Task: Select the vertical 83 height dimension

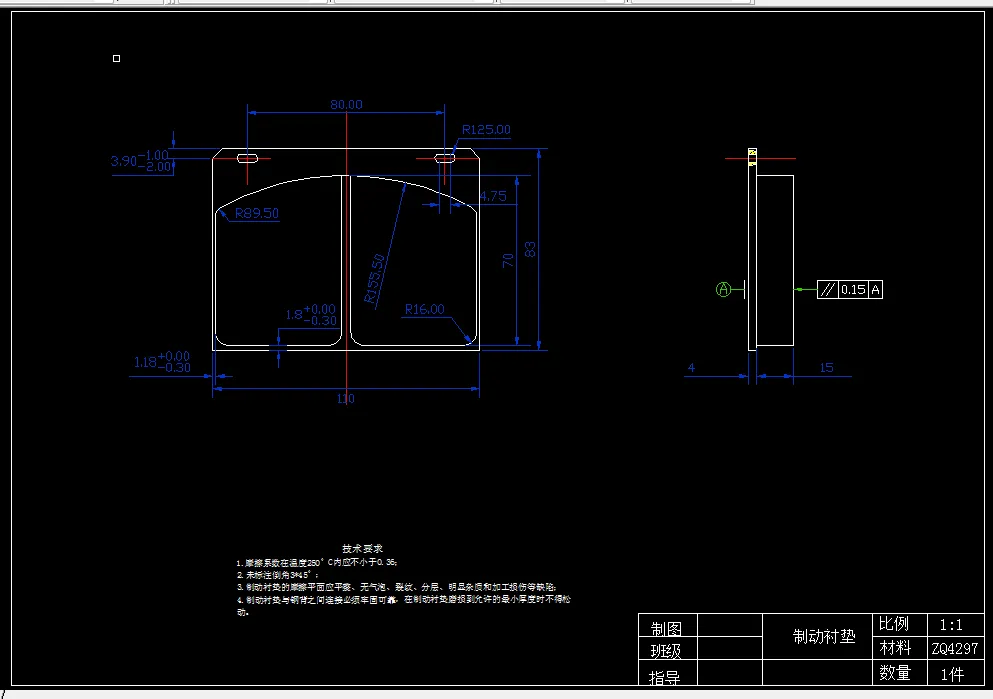Action: (530, 249)
